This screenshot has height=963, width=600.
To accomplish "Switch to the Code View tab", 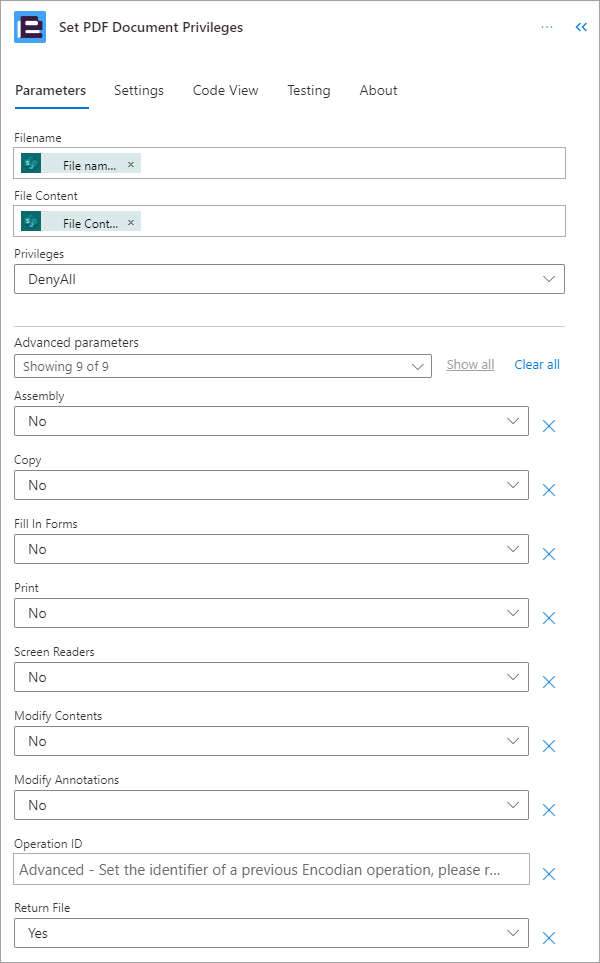I will click(x=225, y=90).
